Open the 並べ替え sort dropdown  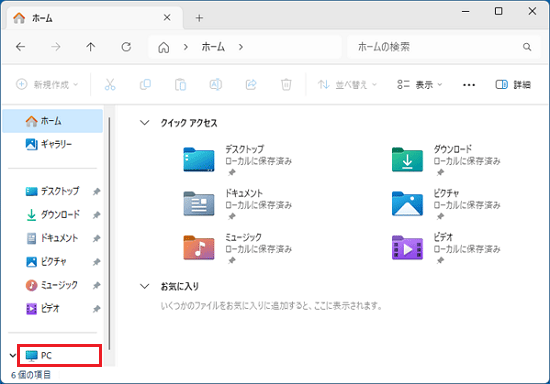tap(347, 85)
